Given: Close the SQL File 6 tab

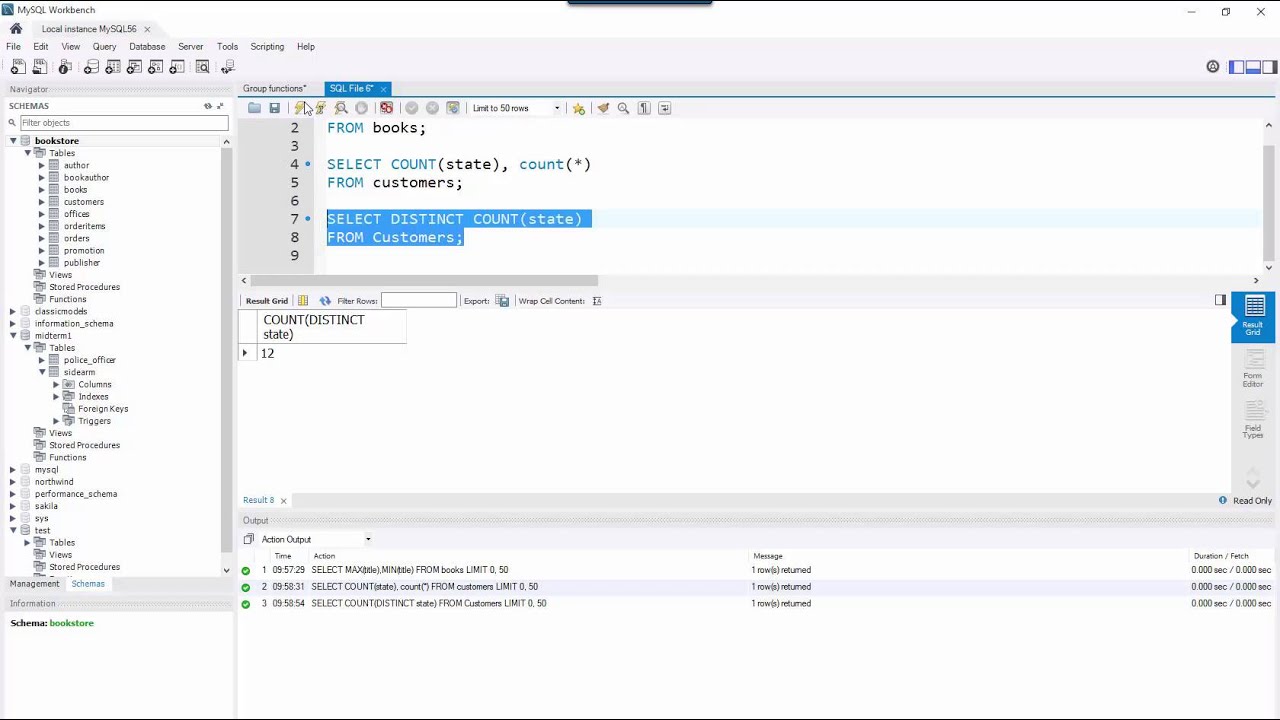Looking at the screenshot, I should [x=383, y=89].
